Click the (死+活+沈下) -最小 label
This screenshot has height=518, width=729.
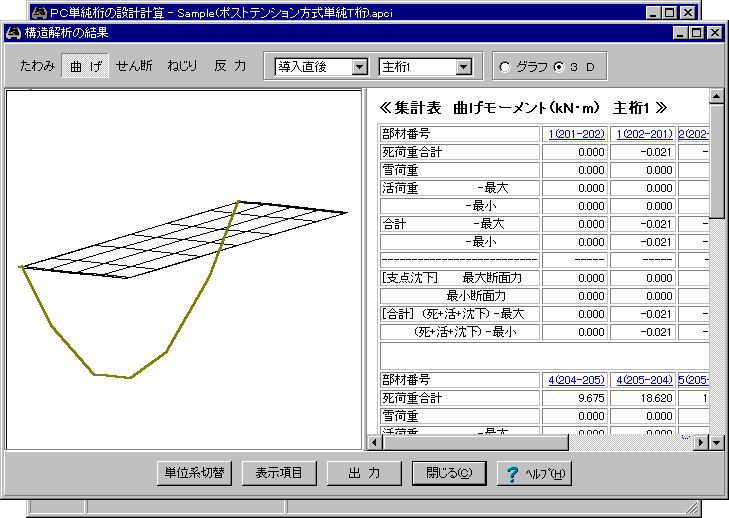point(459,332)
